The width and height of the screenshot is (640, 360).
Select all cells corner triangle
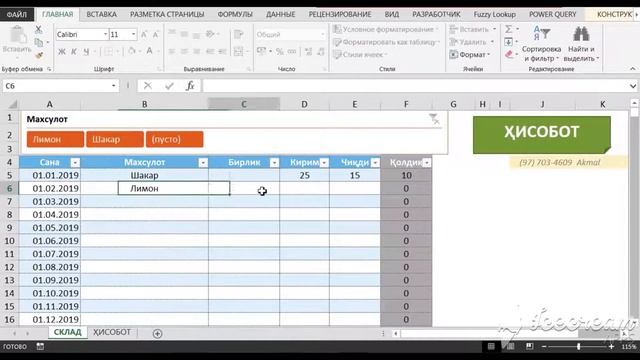[x=12, y=104]
